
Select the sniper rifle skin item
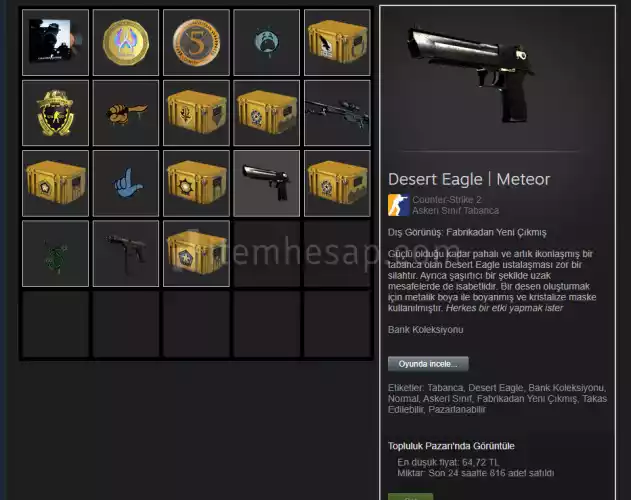[337, 113]
